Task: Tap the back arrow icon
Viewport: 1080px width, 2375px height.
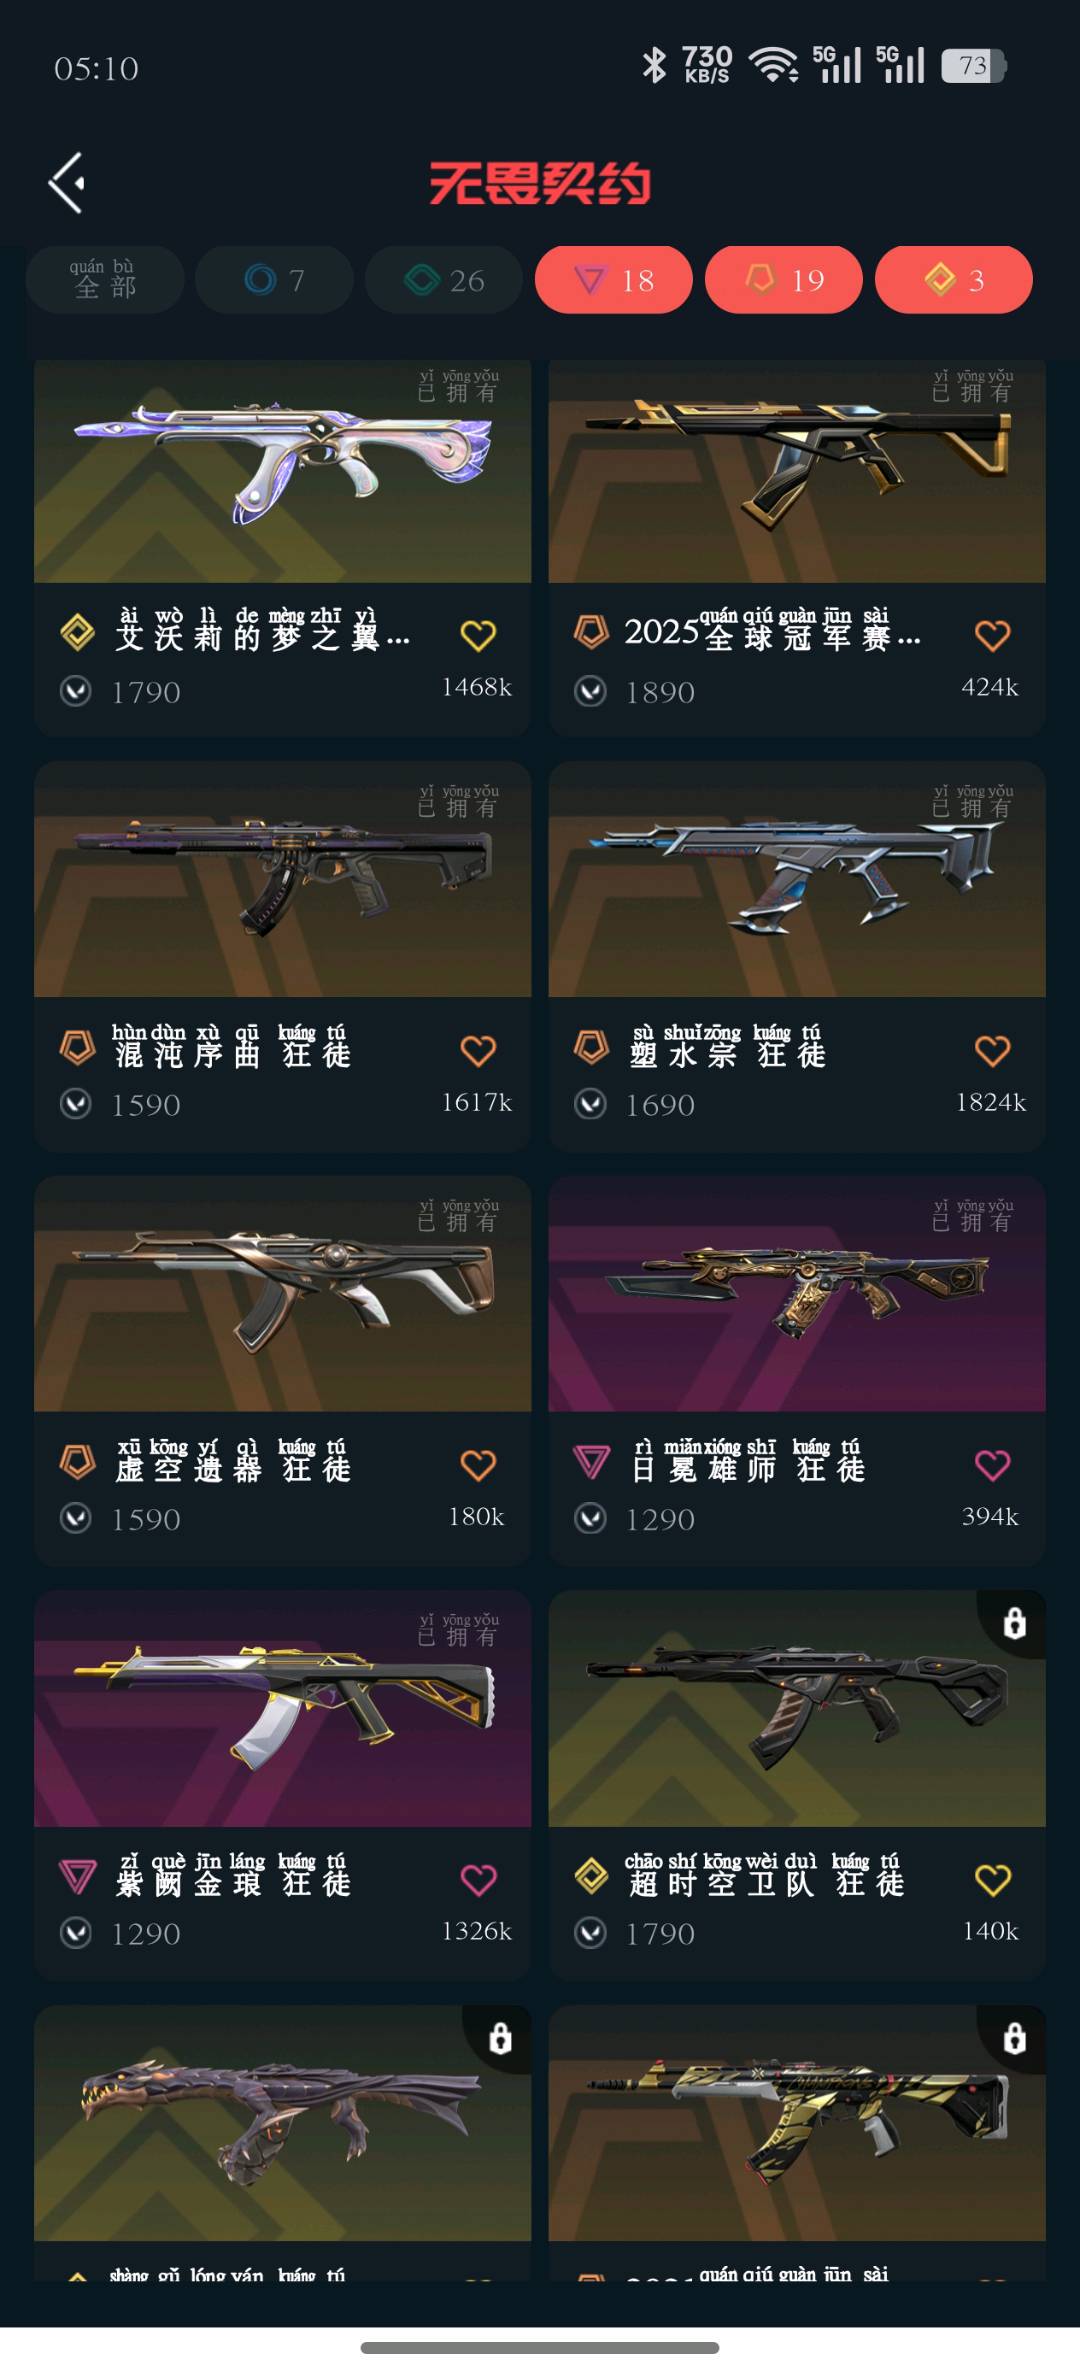Action: (x=67, y=183)
